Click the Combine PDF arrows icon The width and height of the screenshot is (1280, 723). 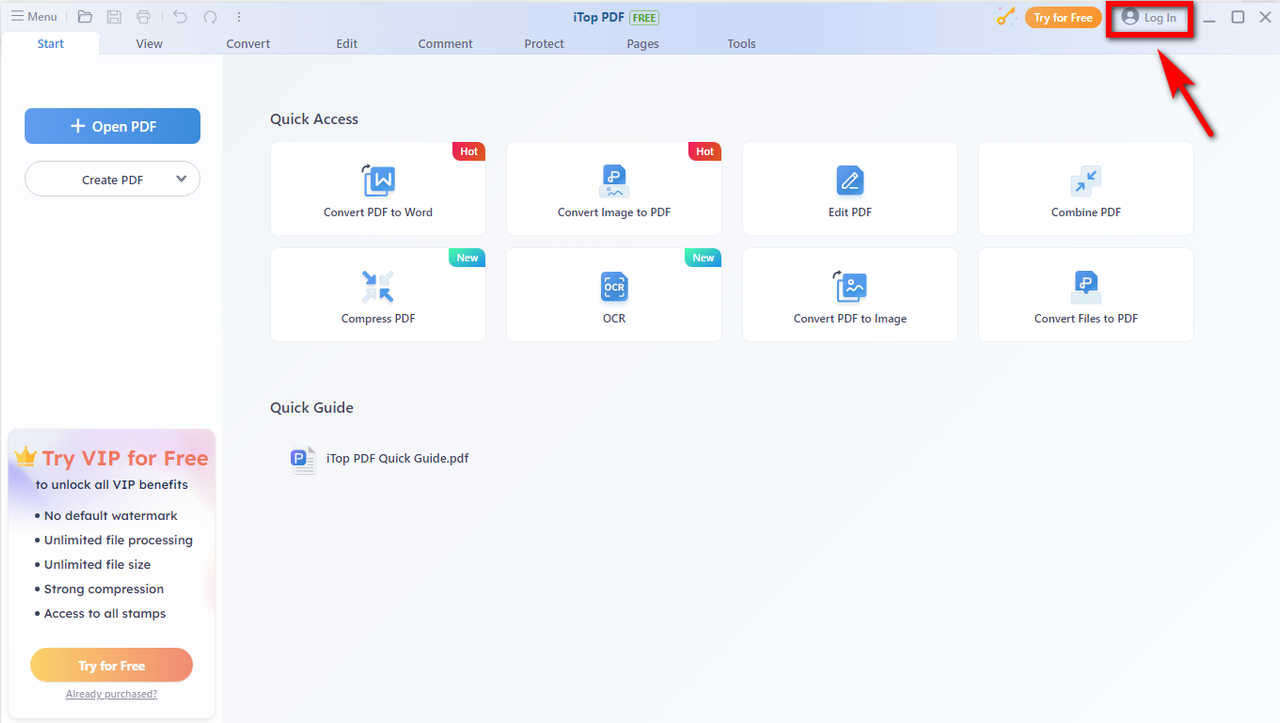click(1086, 180)
